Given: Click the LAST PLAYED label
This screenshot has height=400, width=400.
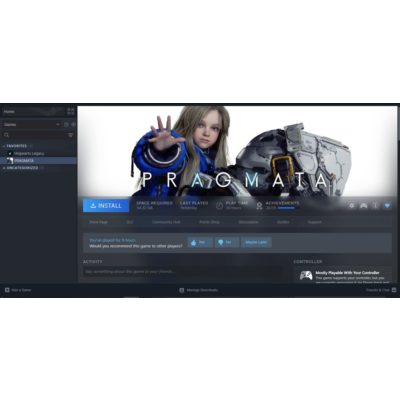Looking at the screenshot, I should [x=194, y=203].
